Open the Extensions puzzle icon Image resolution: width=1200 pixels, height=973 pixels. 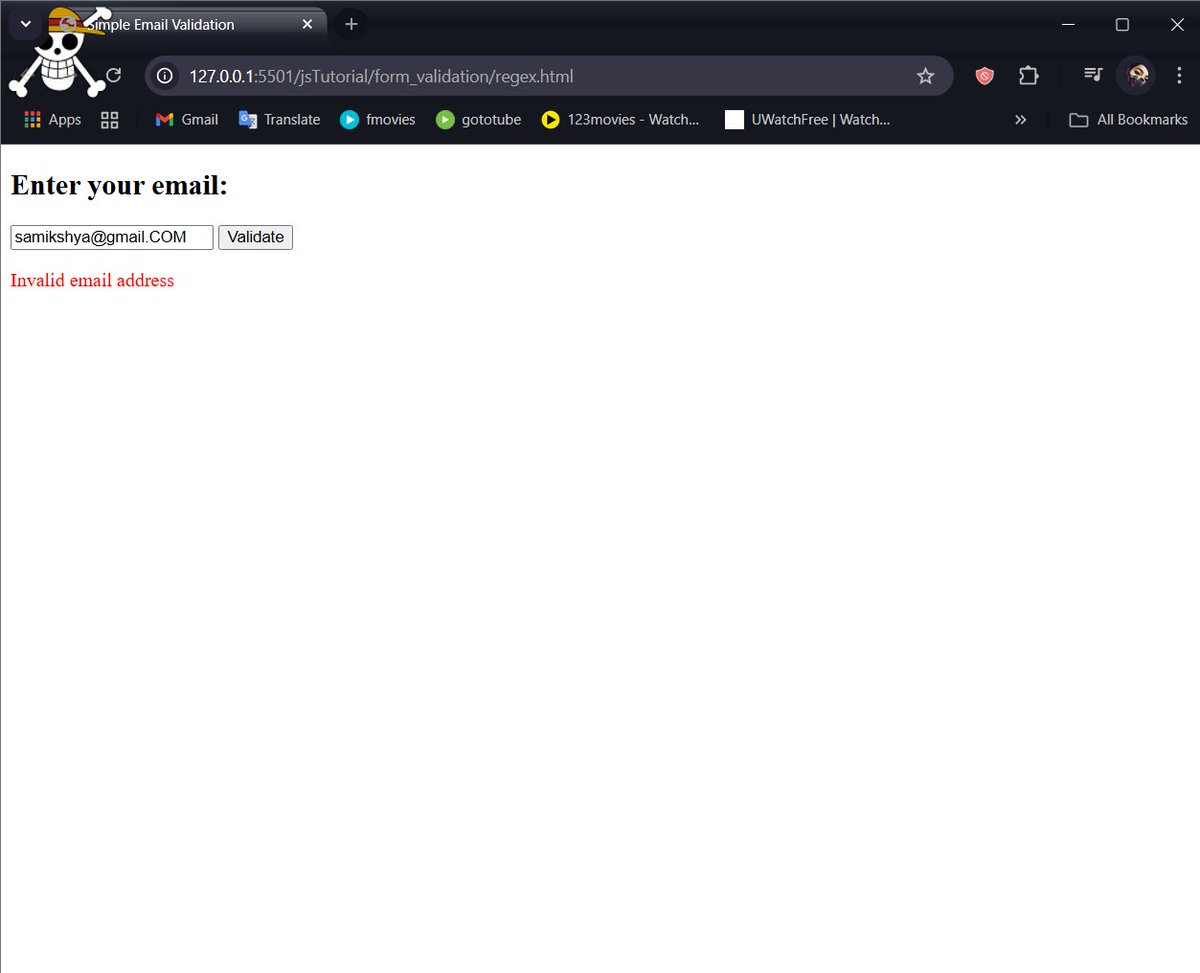(x=1028, y=76)
